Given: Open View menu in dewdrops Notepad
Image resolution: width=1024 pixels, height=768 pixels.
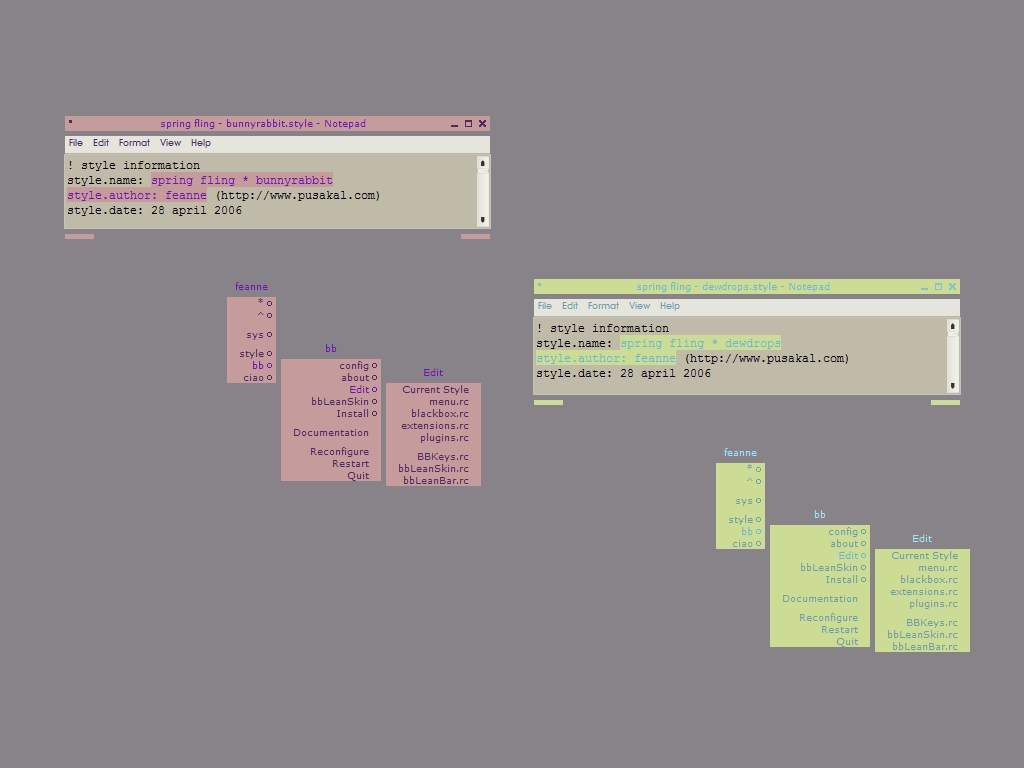Looking at the screenshot, I should click(639, 306).
